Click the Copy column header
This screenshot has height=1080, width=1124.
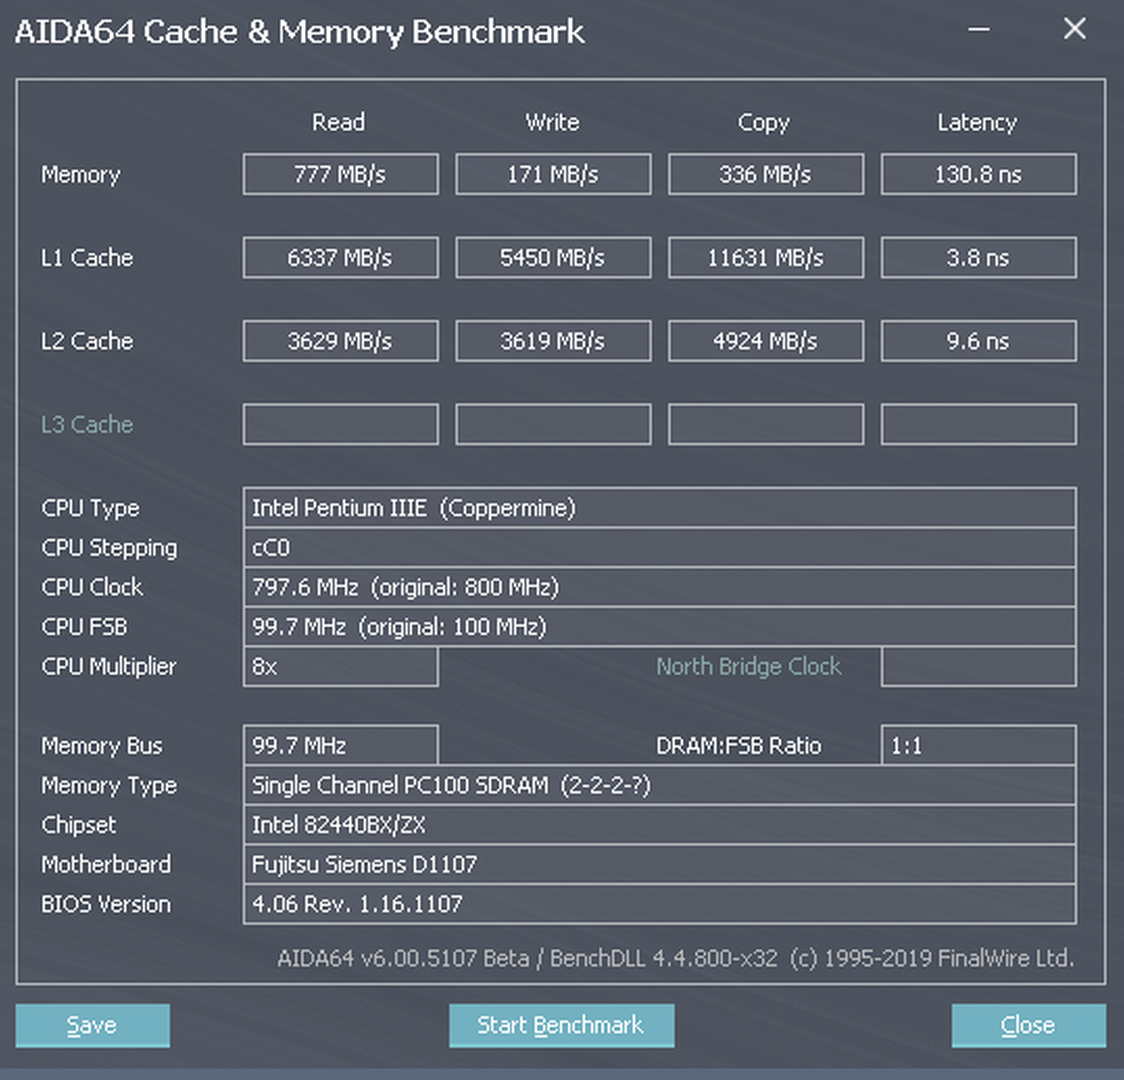click(x=764, y=123)
